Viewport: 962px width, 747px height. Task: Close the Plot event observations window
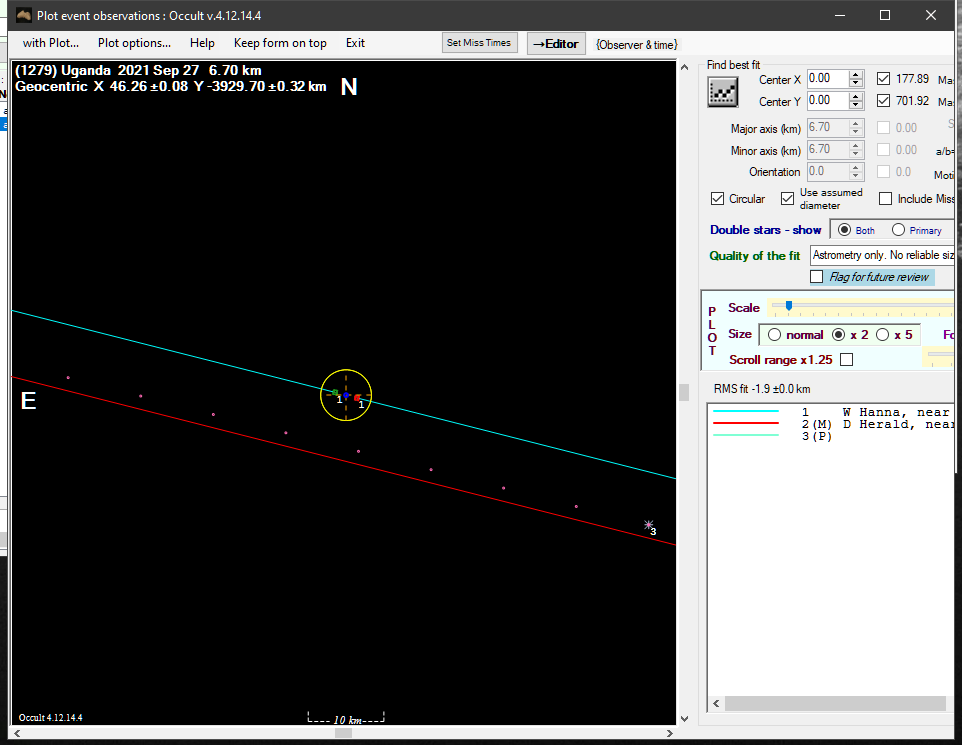click(931, 15)
